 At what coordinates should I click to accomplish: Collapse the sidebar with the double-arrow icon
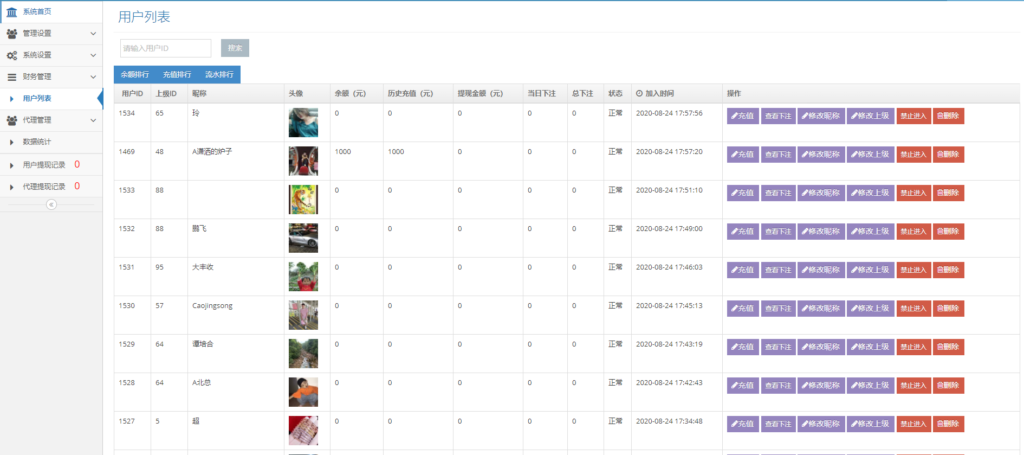click(51, 204)
